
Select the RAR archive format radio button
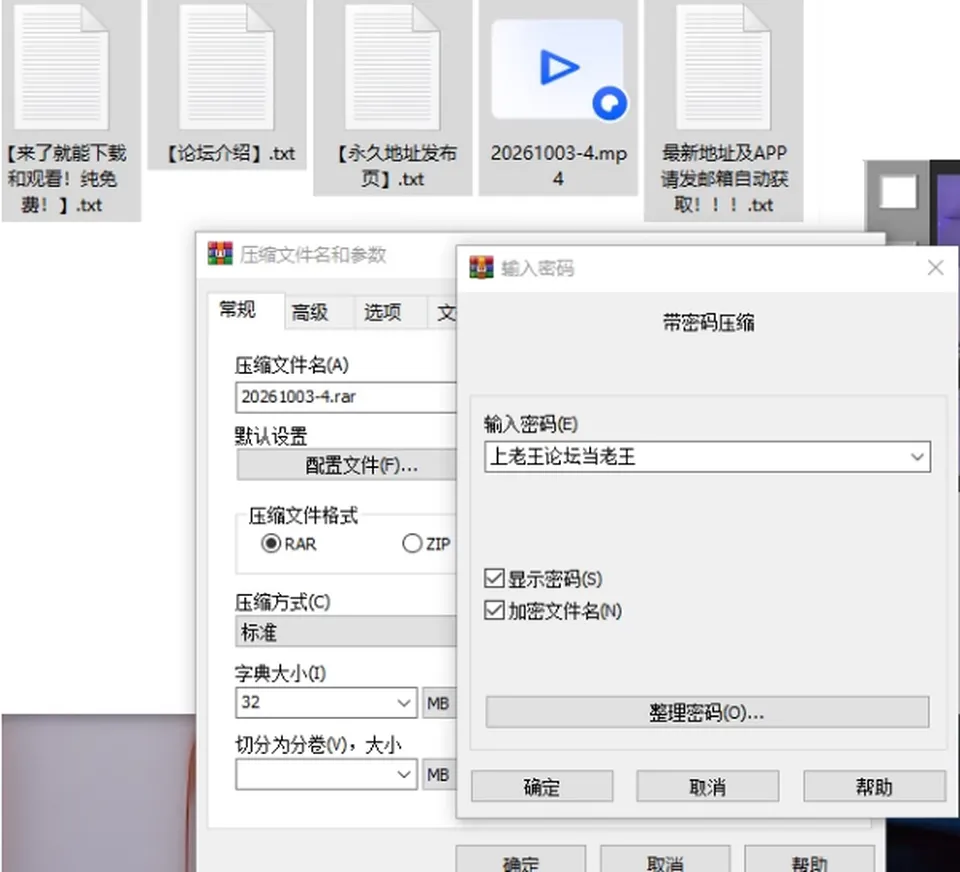[271, 543]
